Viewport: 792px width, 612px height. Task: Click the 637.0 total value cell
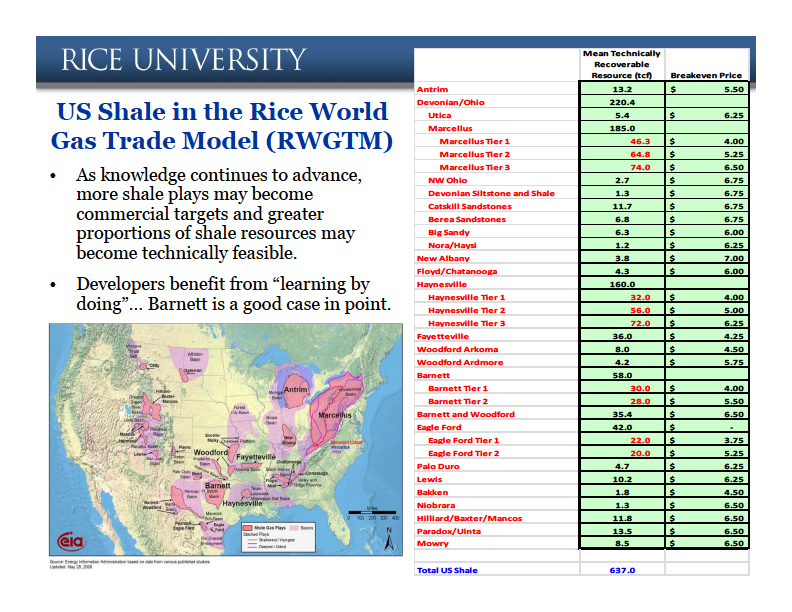[622, 570]
